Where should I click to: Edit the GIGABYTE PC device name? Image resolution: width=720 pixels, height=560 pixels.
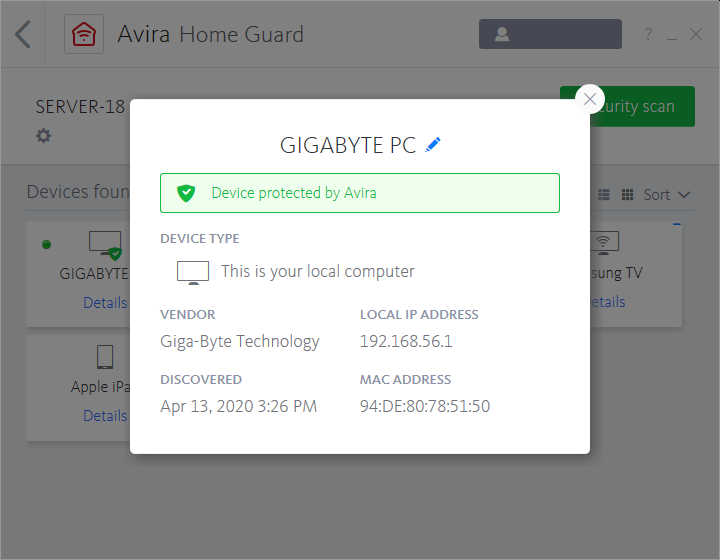tap(433, 145)
